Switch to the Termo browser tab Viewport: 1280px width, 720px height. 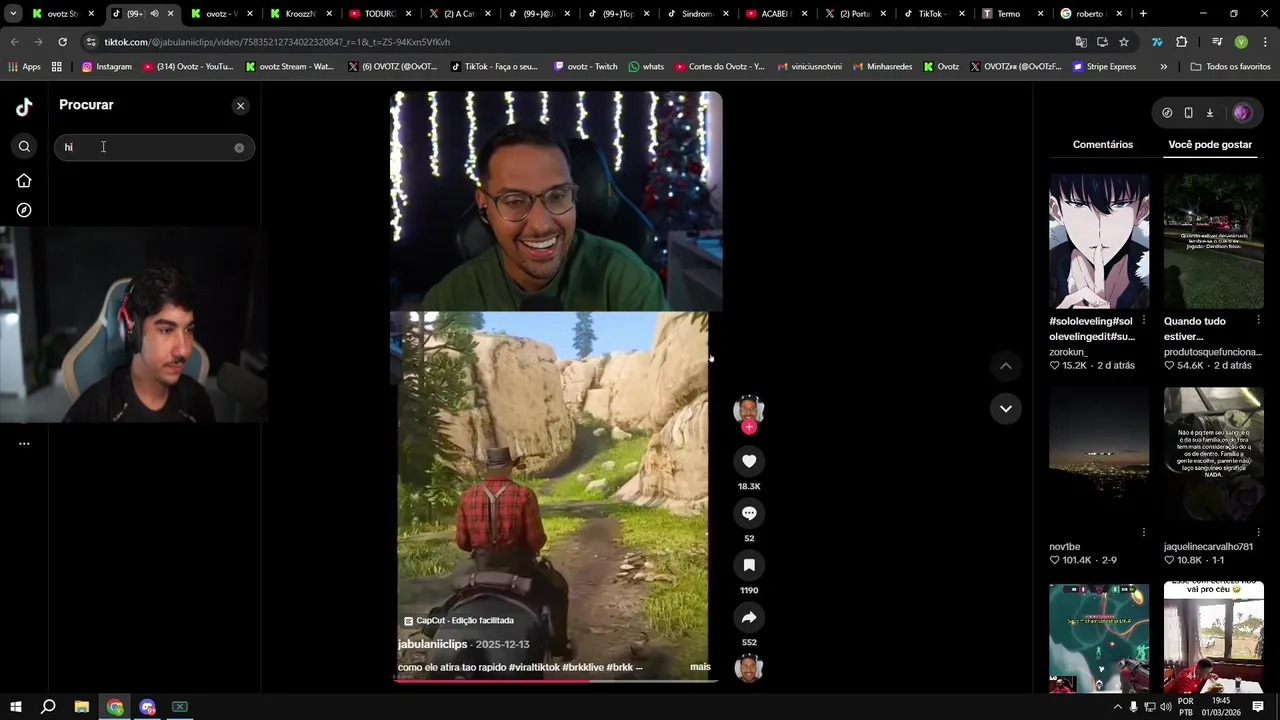click(1012, 14)
